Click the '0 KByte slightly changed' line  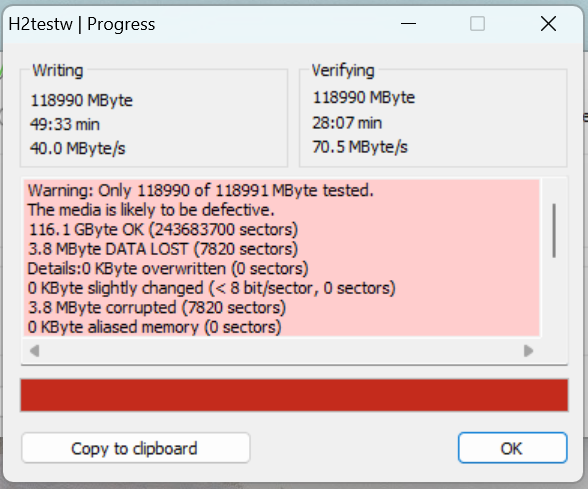click(x=212, y=288)
